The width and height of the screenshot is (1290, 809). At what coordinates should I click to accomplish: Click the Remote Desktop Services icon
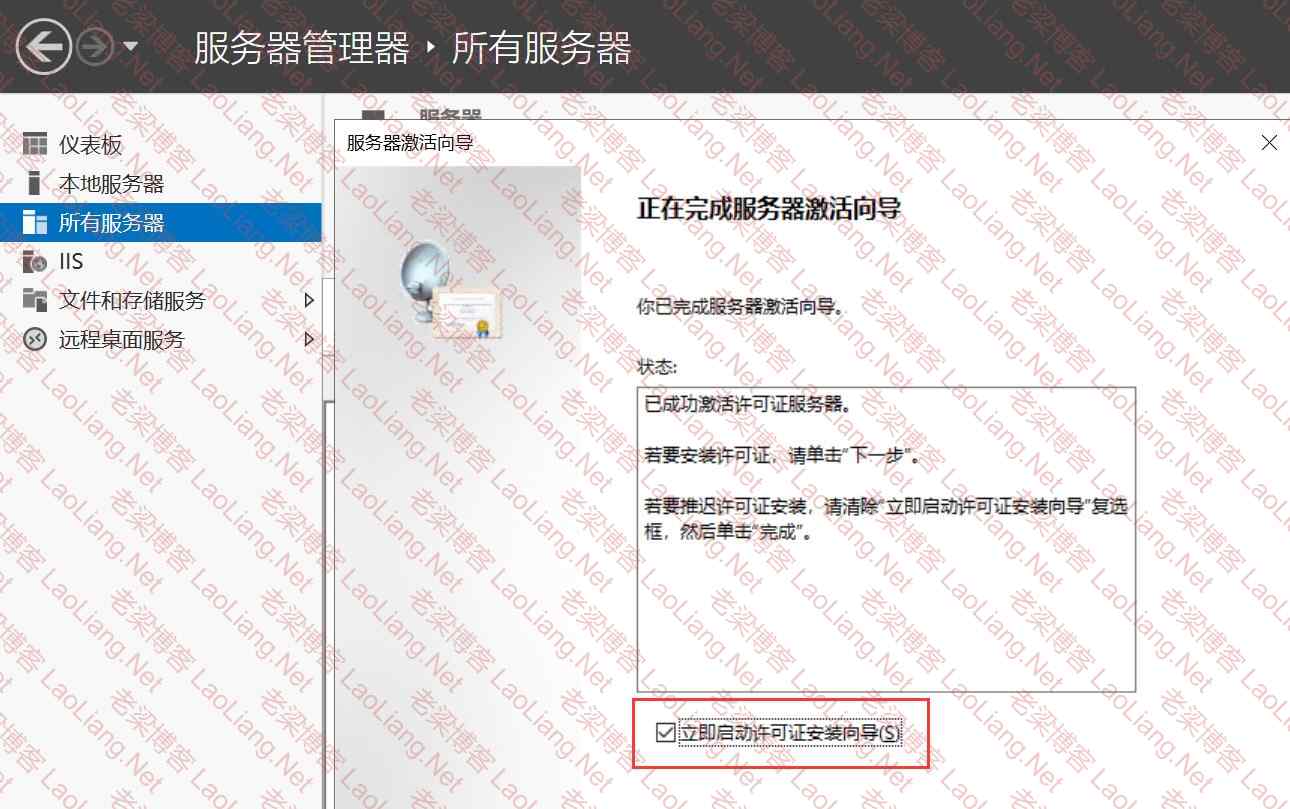coord(35,339)
